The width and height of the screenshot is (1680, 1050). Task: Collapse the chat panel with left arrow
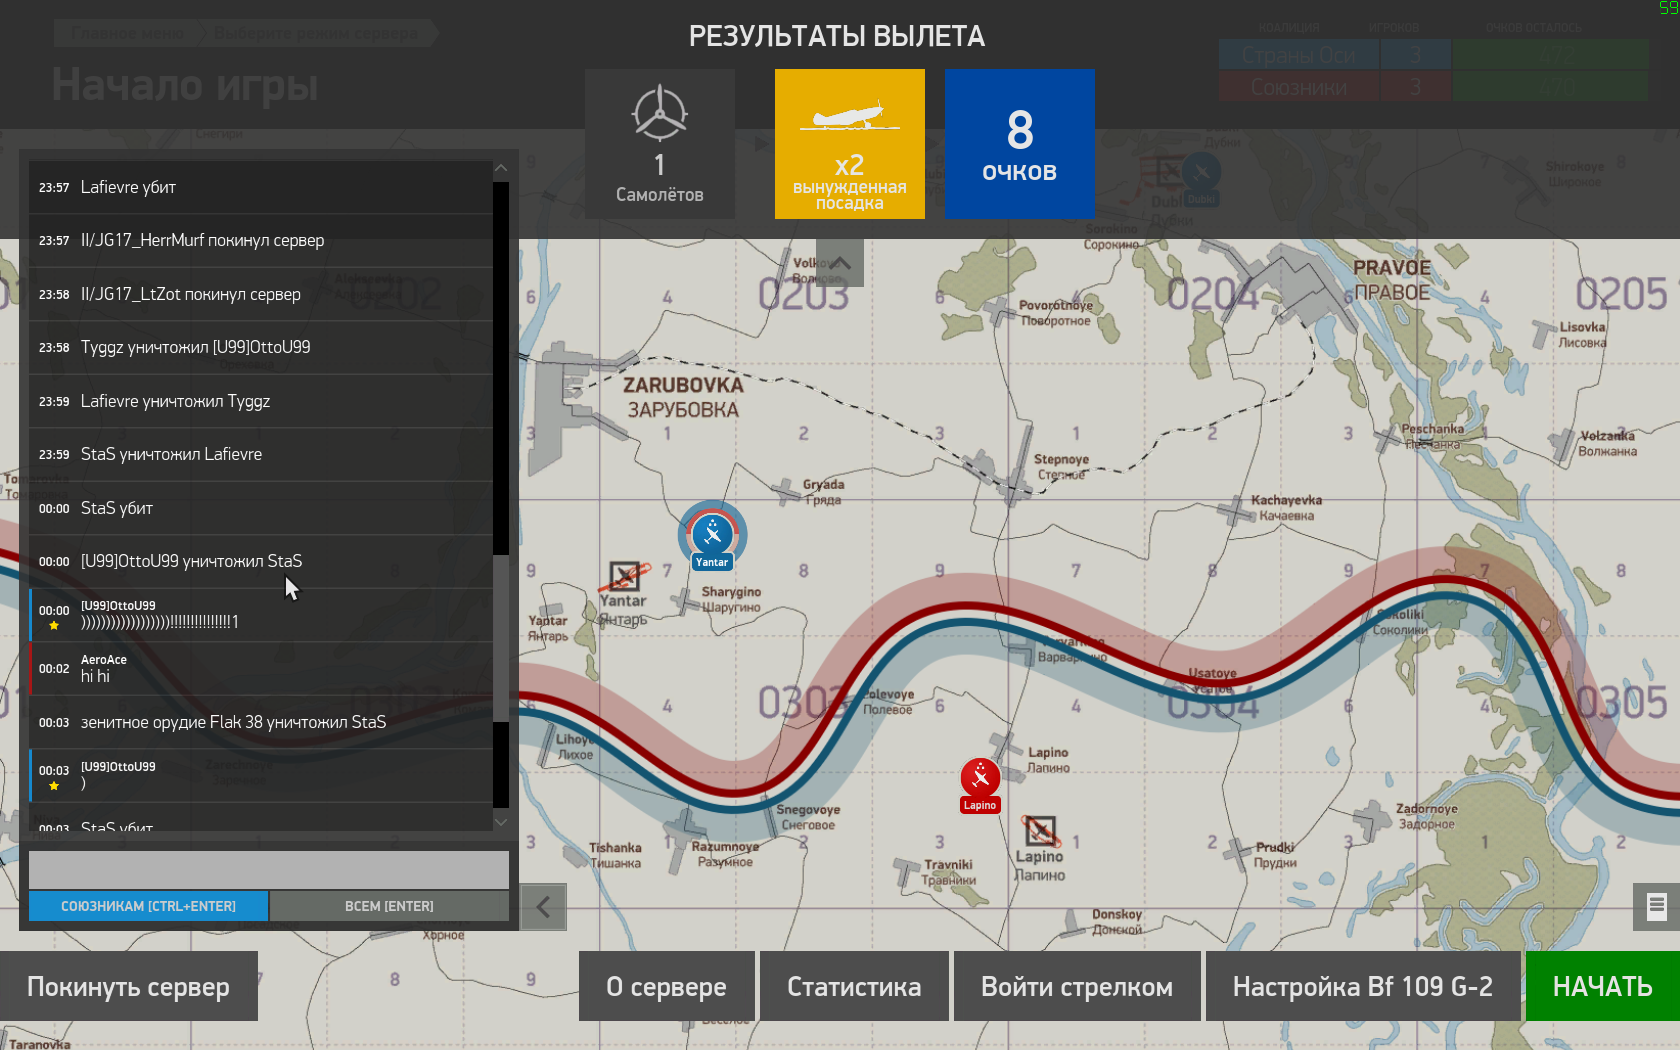(x=543, y=907)
